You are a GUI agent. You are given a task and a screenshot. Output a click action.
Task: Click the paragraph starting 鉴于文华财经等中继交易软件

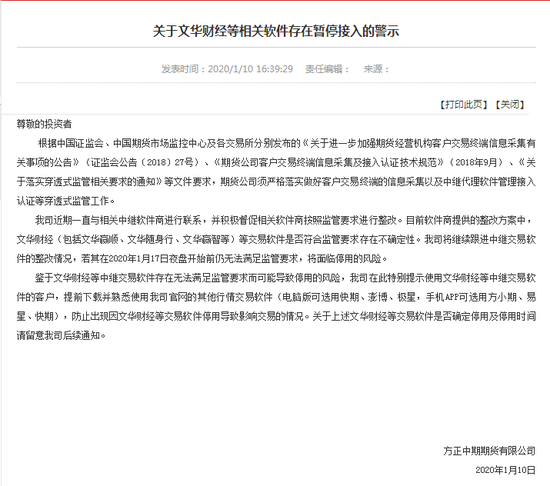point(276,306)
